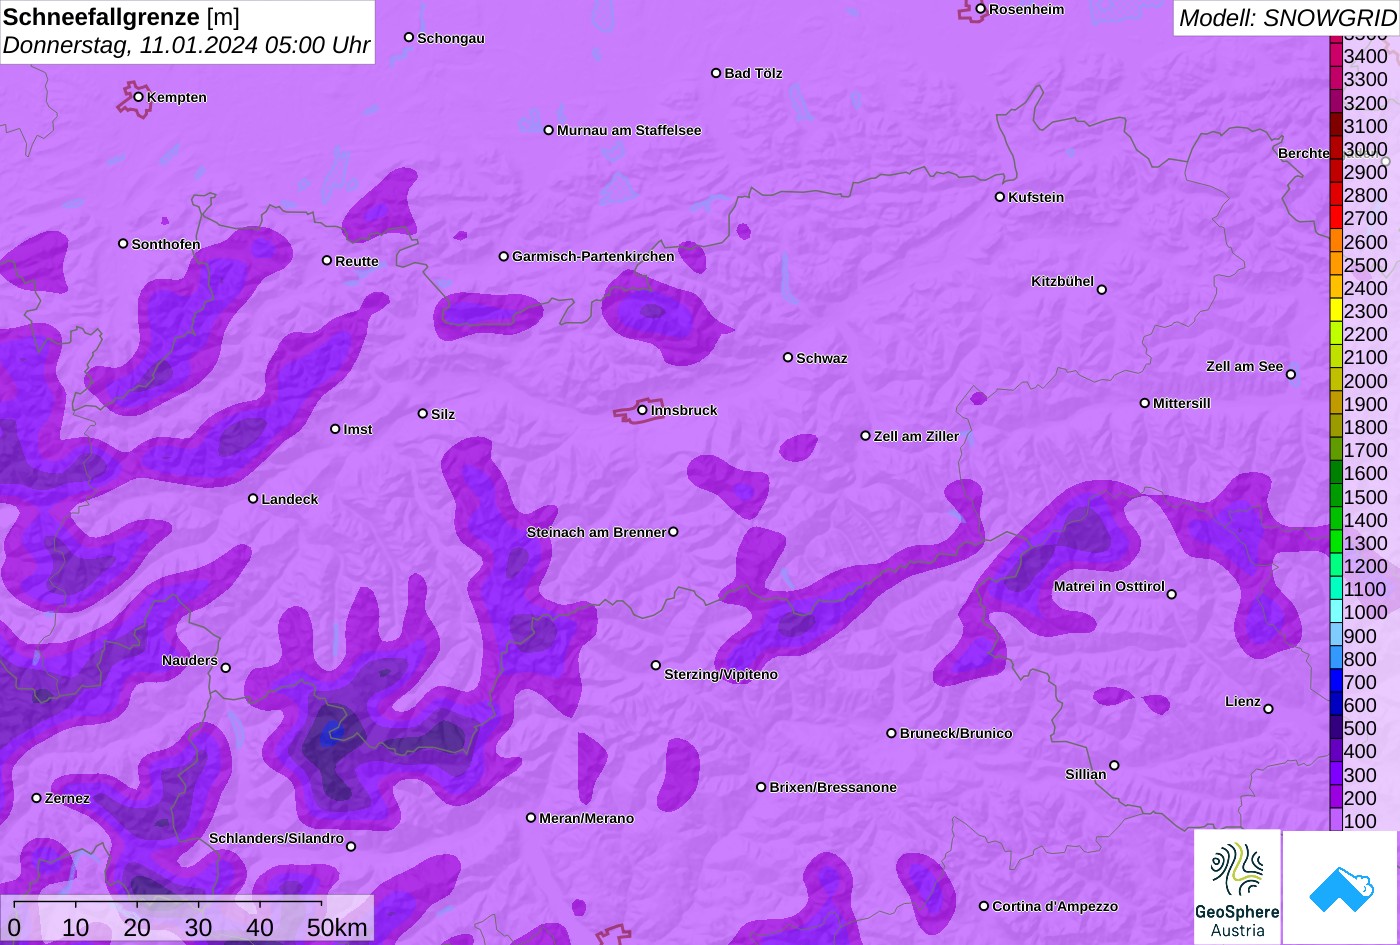Click the 800 m legend color swatch
The height and width of the screenshot is (945, 1400).
pyautogui.click(x=1336, y=659)
